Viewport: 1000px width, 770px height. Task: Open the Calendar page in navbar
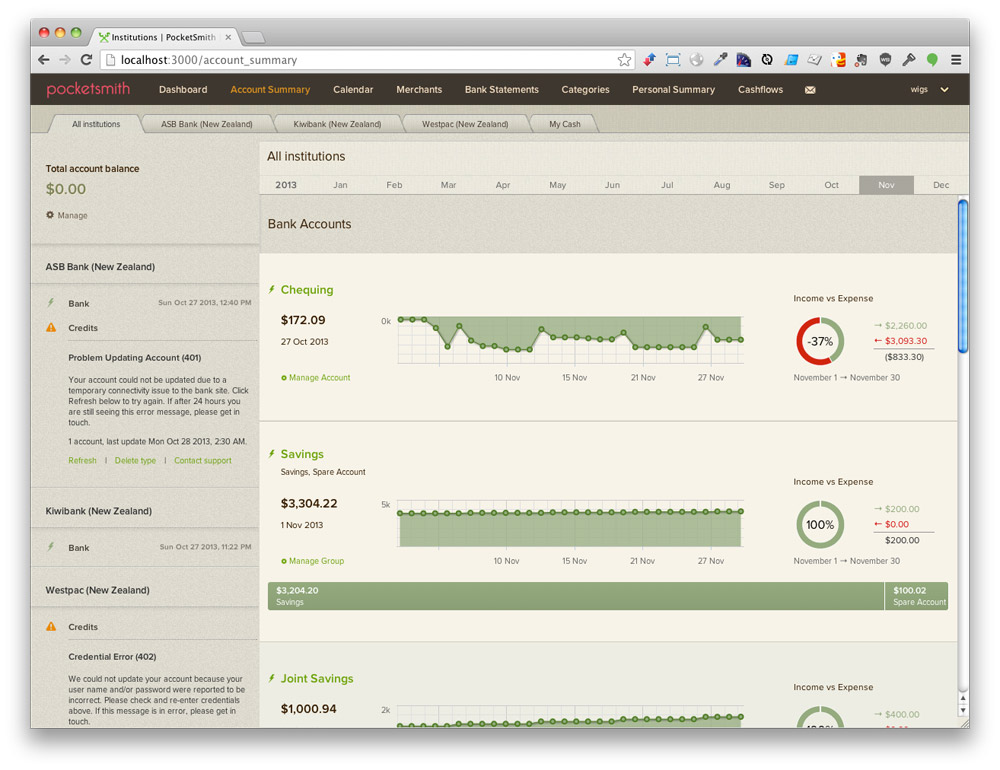point(353,90)
